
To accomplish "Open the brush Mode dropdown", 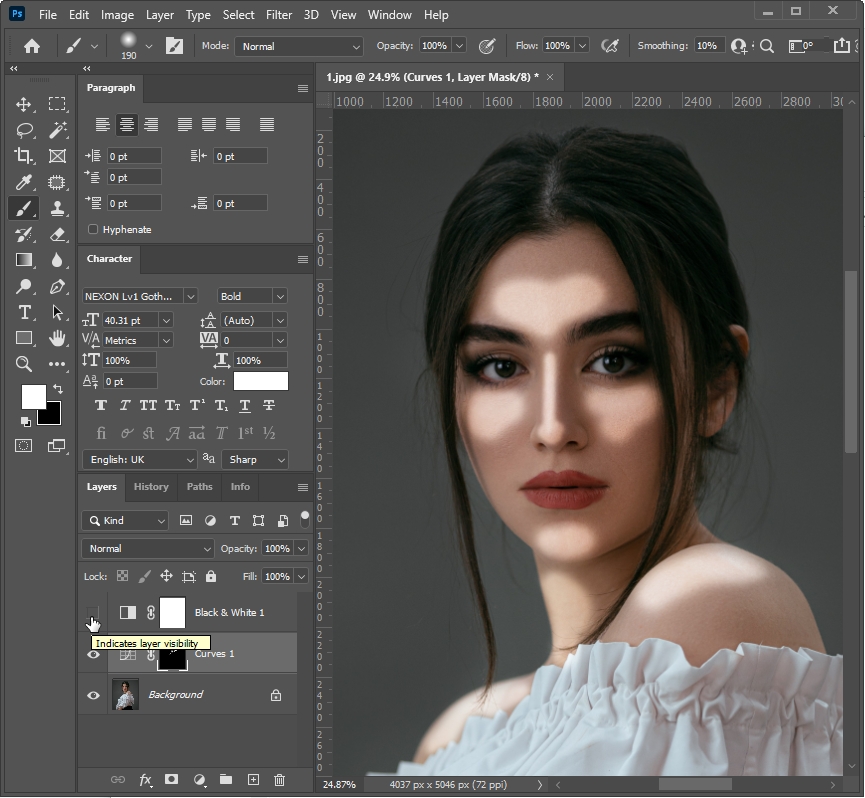I will [298, 46].
